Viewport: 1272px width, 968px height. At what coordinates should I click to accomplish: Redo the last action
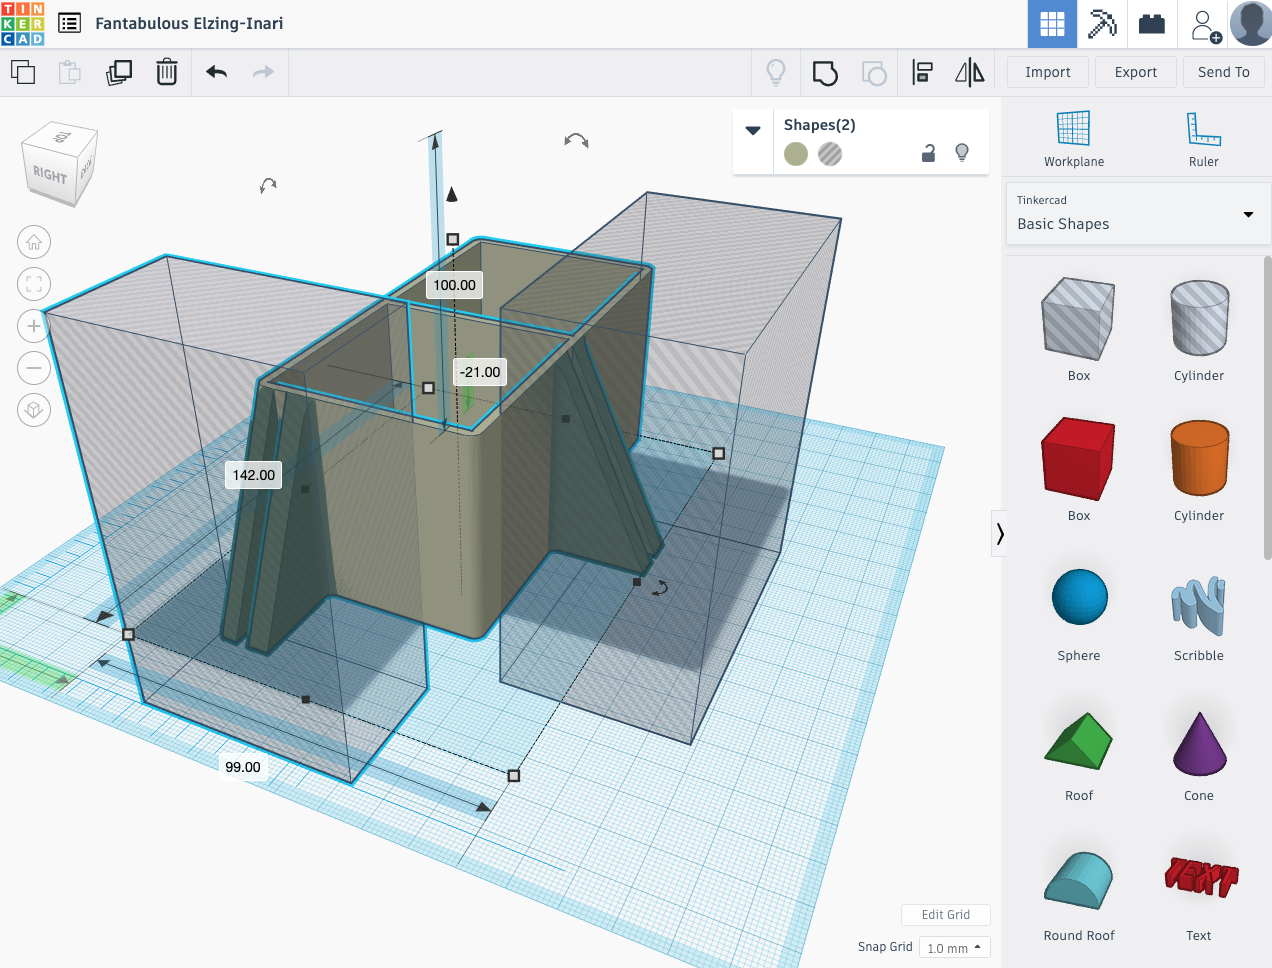click(263, 72)
